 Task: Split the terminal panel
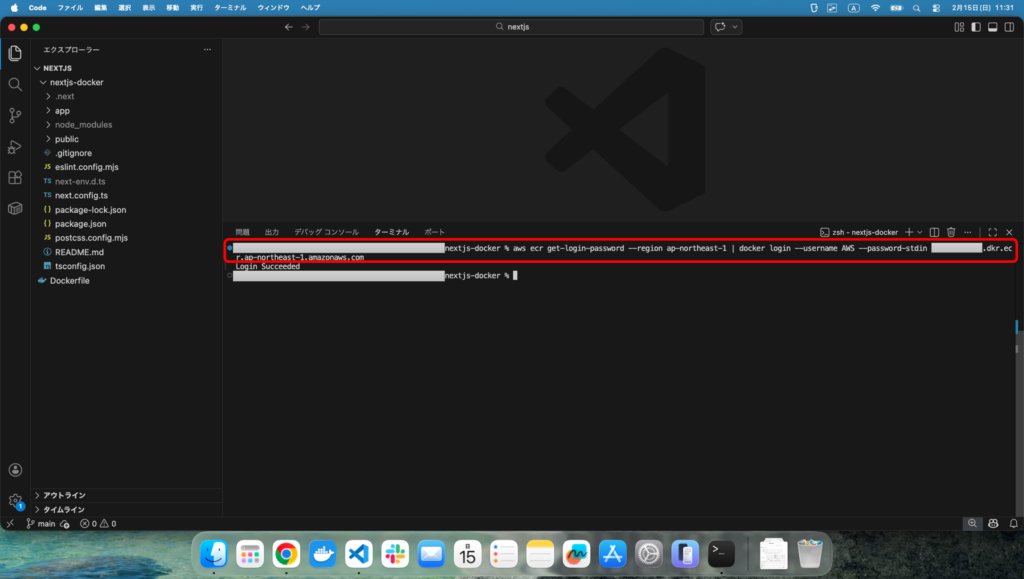coord(934,232)
